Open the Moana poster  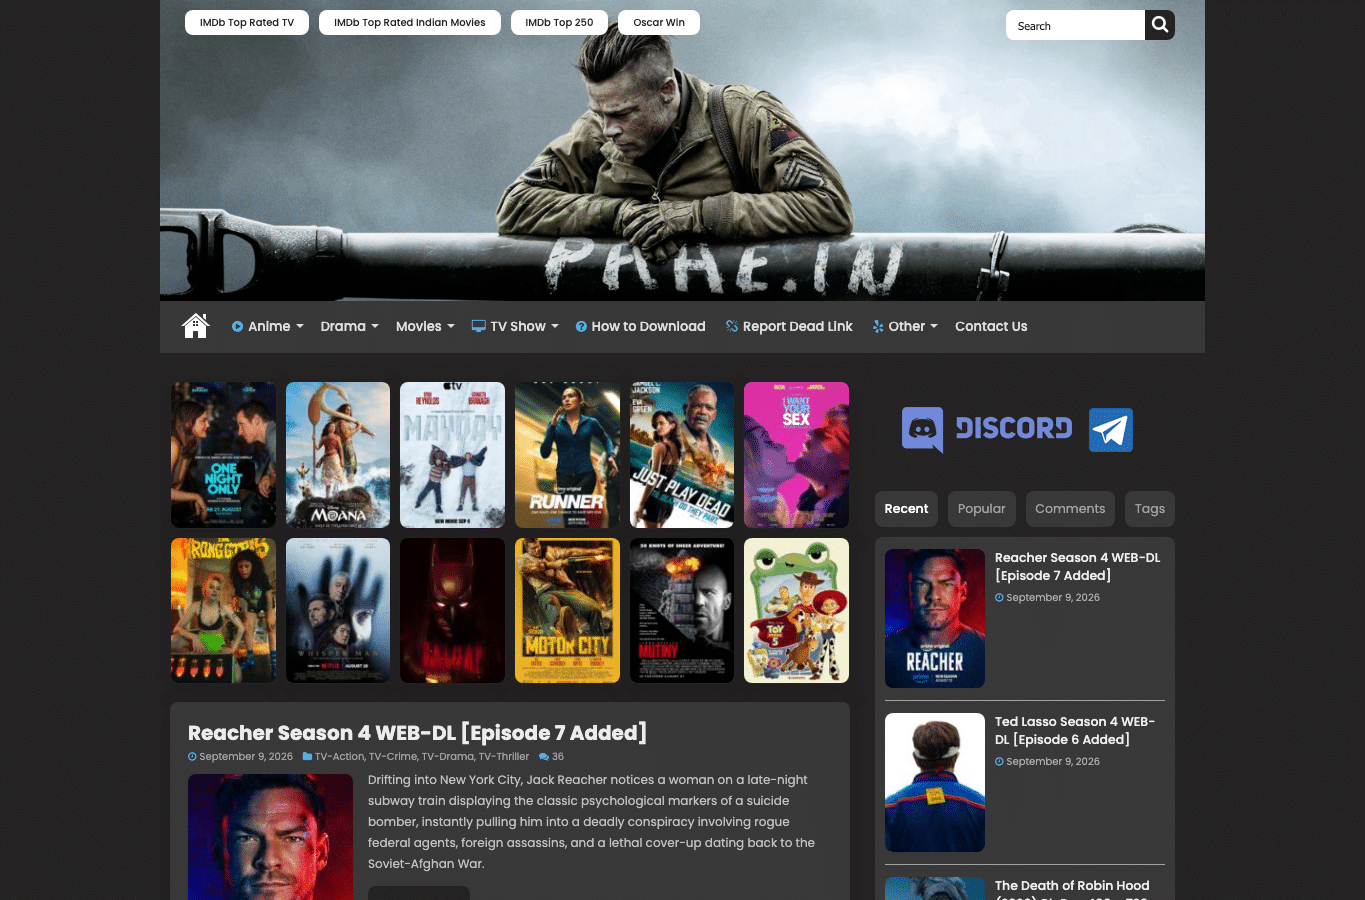pos(338,455)
